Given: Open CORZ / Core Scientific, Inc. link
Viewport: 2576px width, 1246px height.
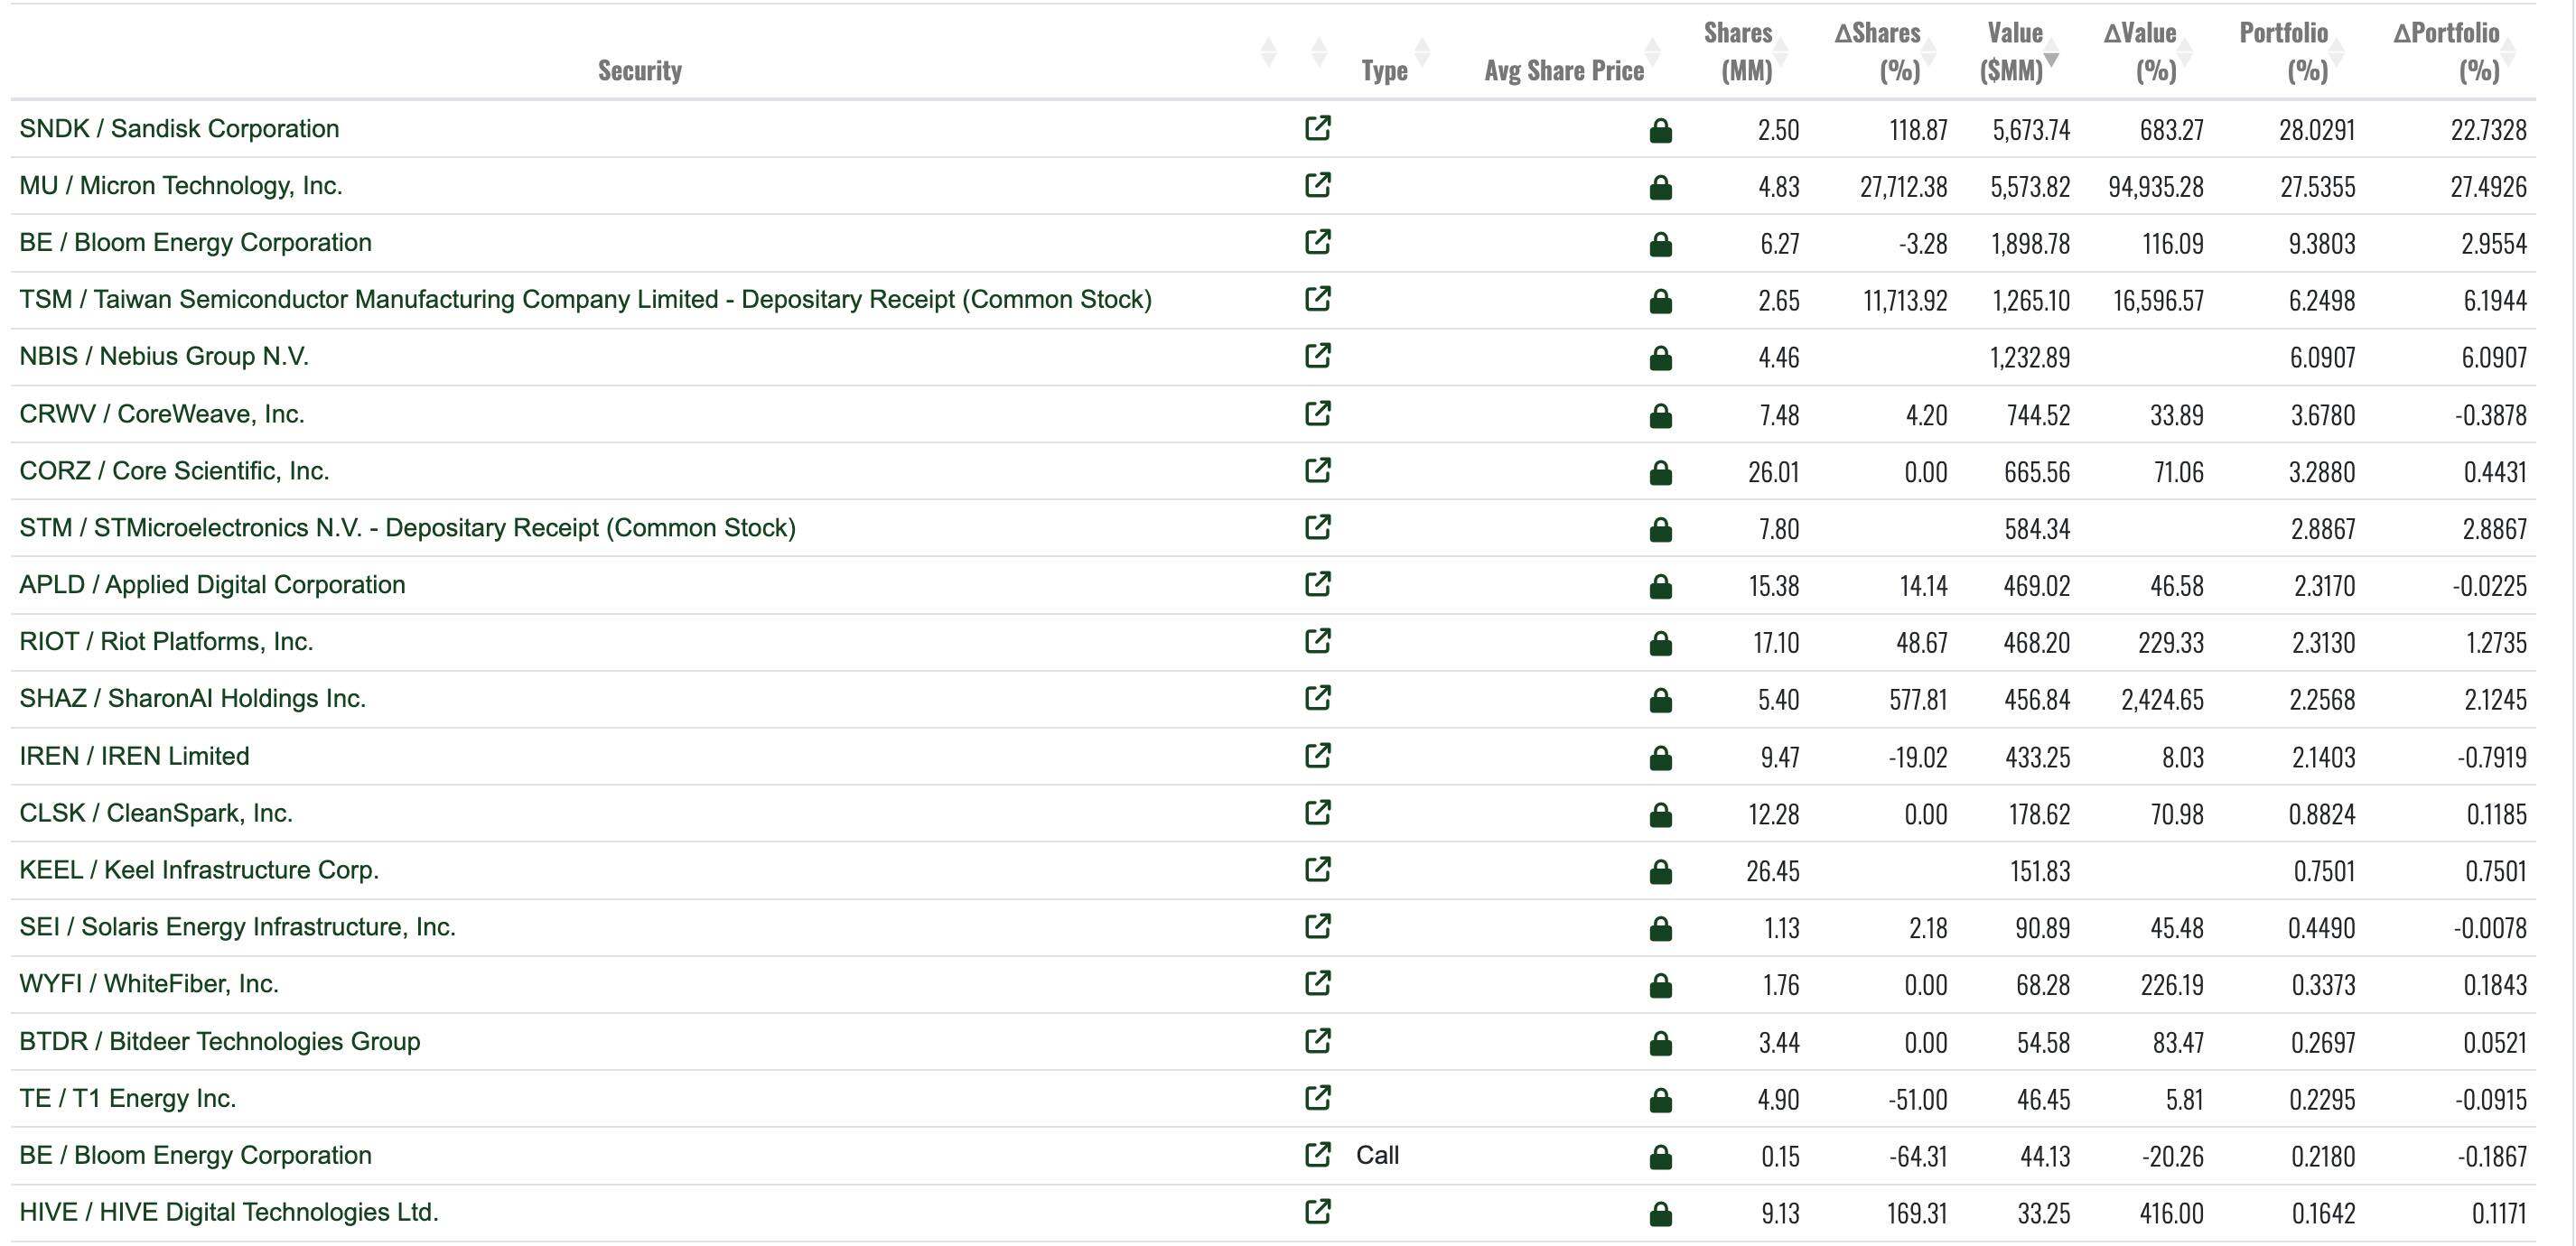Looking at the screenshot, I should [174, 471].
